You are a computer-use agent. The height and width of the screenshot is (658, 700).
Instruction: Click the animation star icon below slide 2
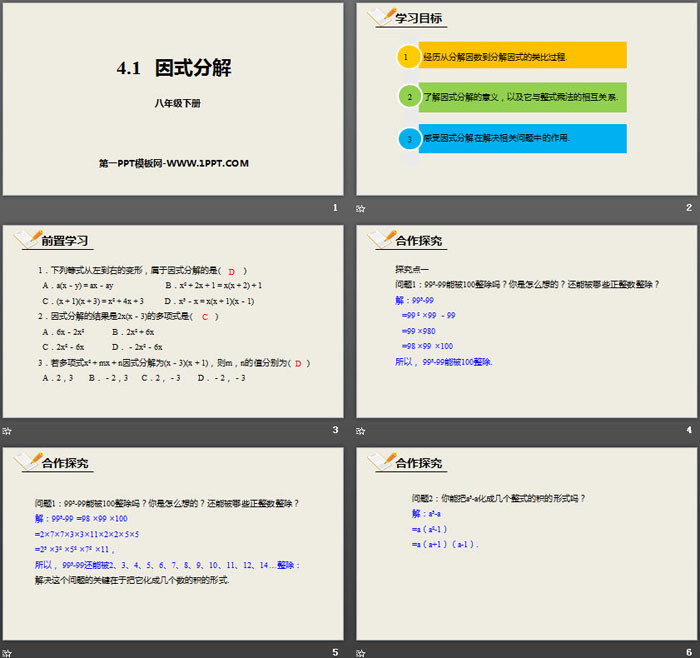coord(360,208)
